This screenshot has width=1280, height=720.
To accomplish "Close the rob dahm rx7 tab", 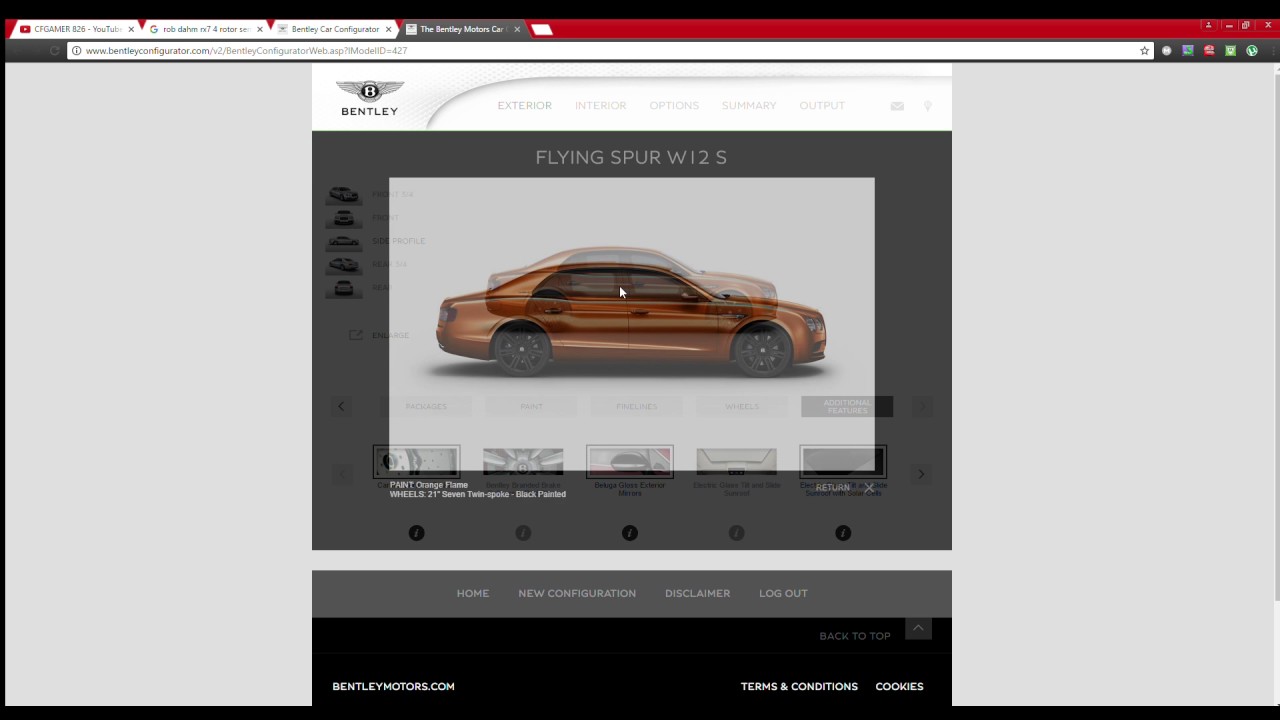I will (x=260, y=29).
